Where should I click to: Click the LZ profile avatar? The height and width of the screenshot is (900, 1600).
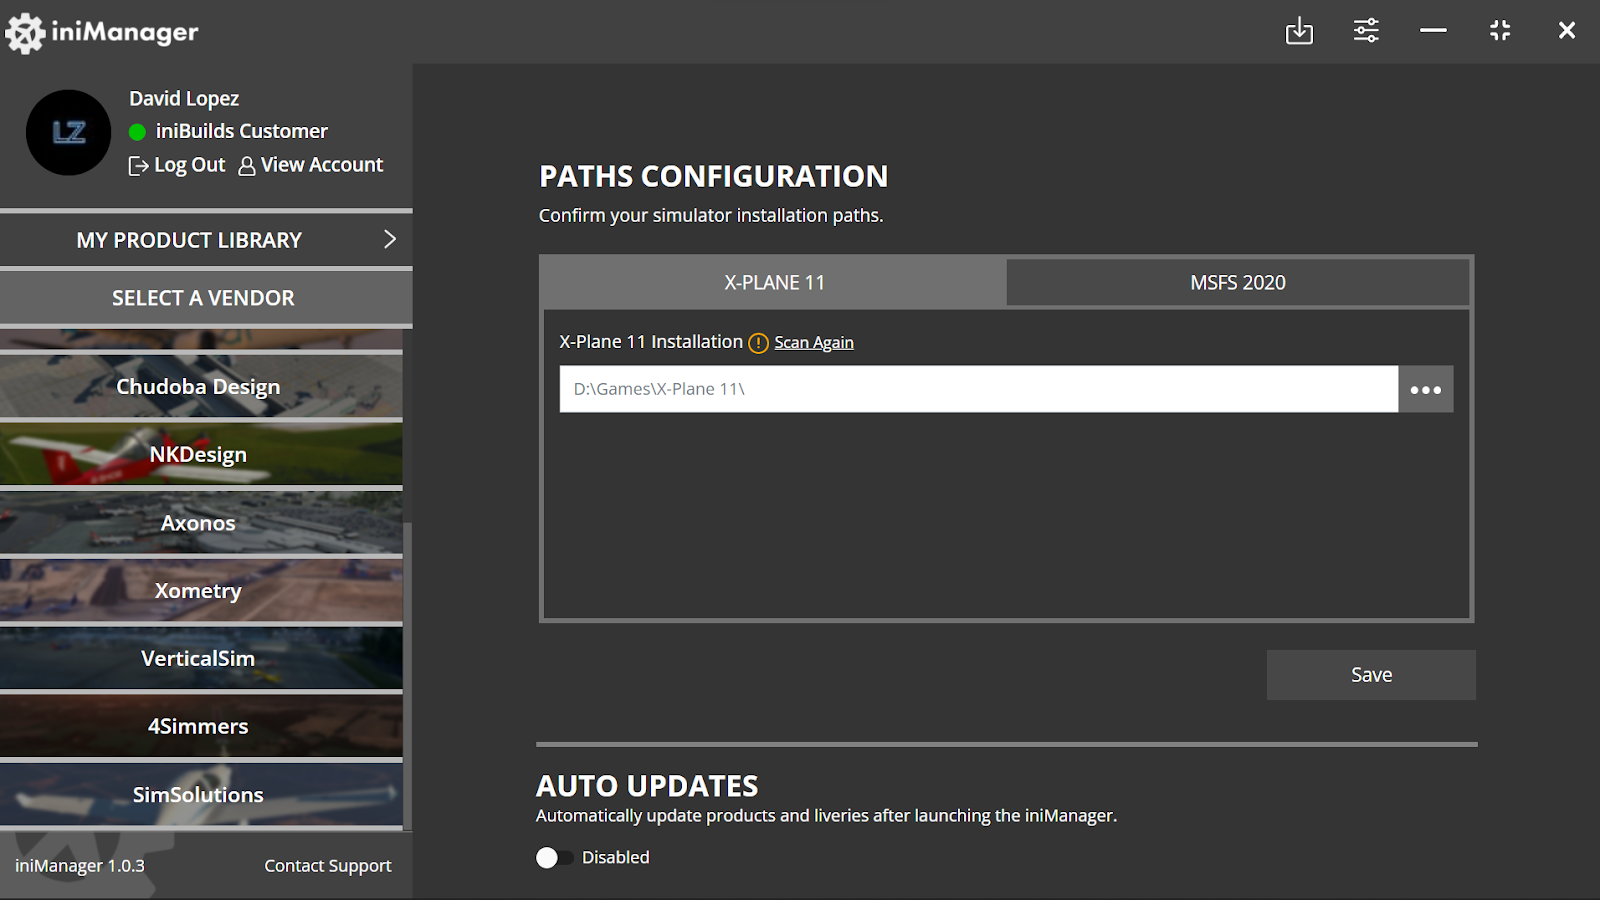68,132
